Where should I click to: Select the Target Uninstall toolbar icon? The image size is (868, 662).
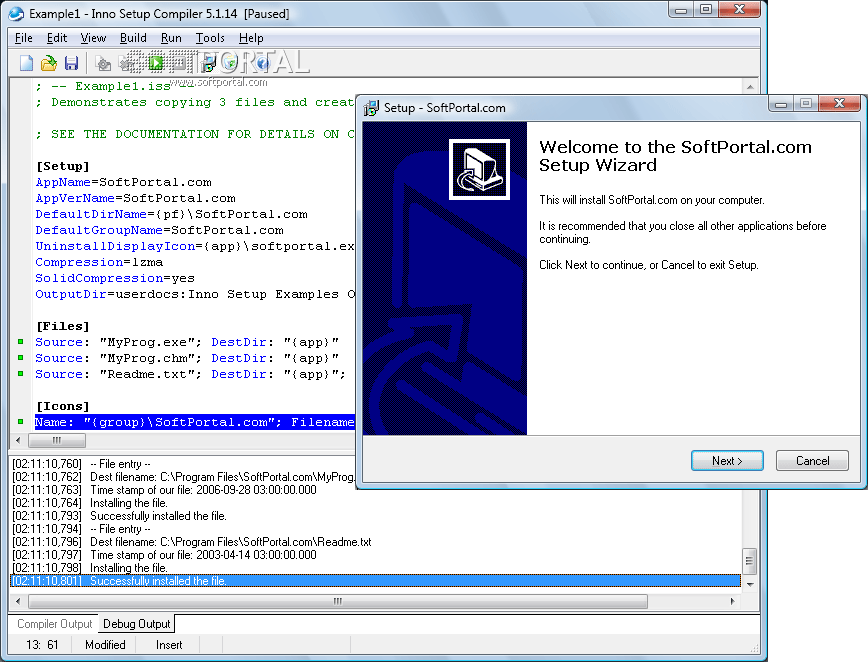point(230,63)
